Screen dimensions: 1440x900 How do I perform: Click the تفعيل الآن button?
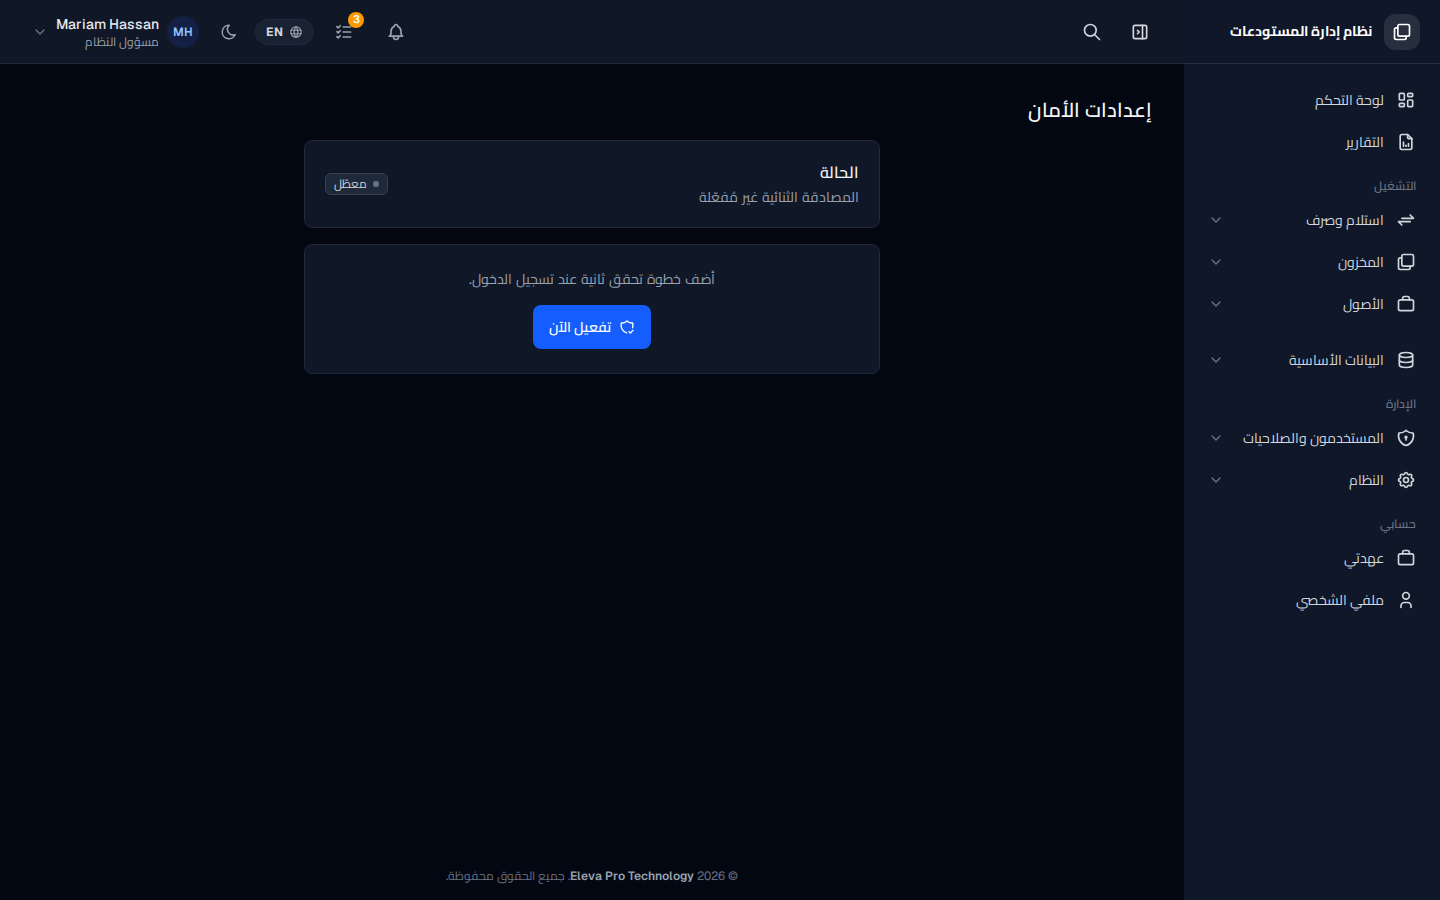592,327
